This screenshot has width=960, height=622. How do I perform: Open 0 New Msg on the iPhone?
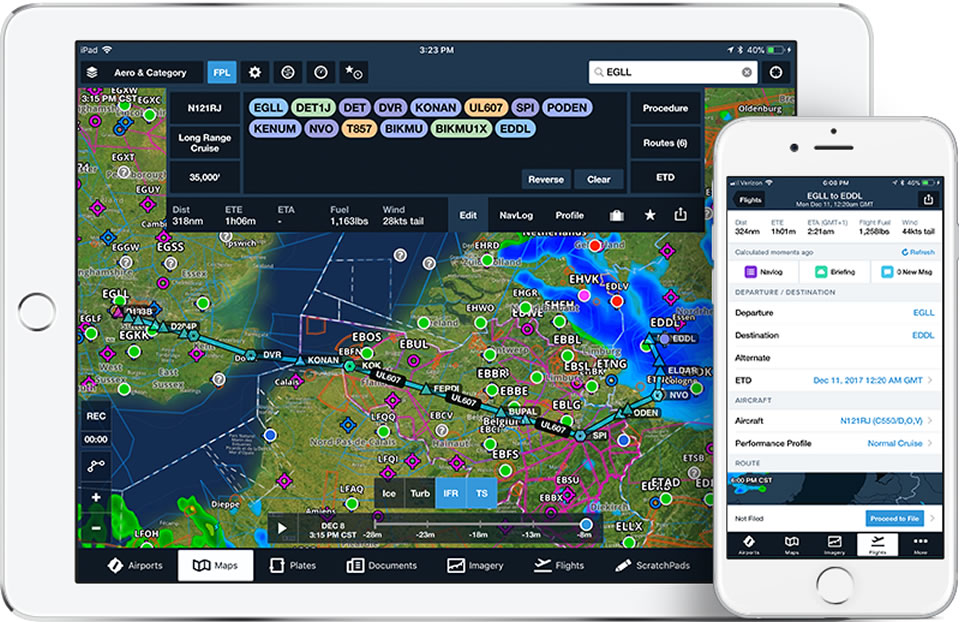point(906,272)
